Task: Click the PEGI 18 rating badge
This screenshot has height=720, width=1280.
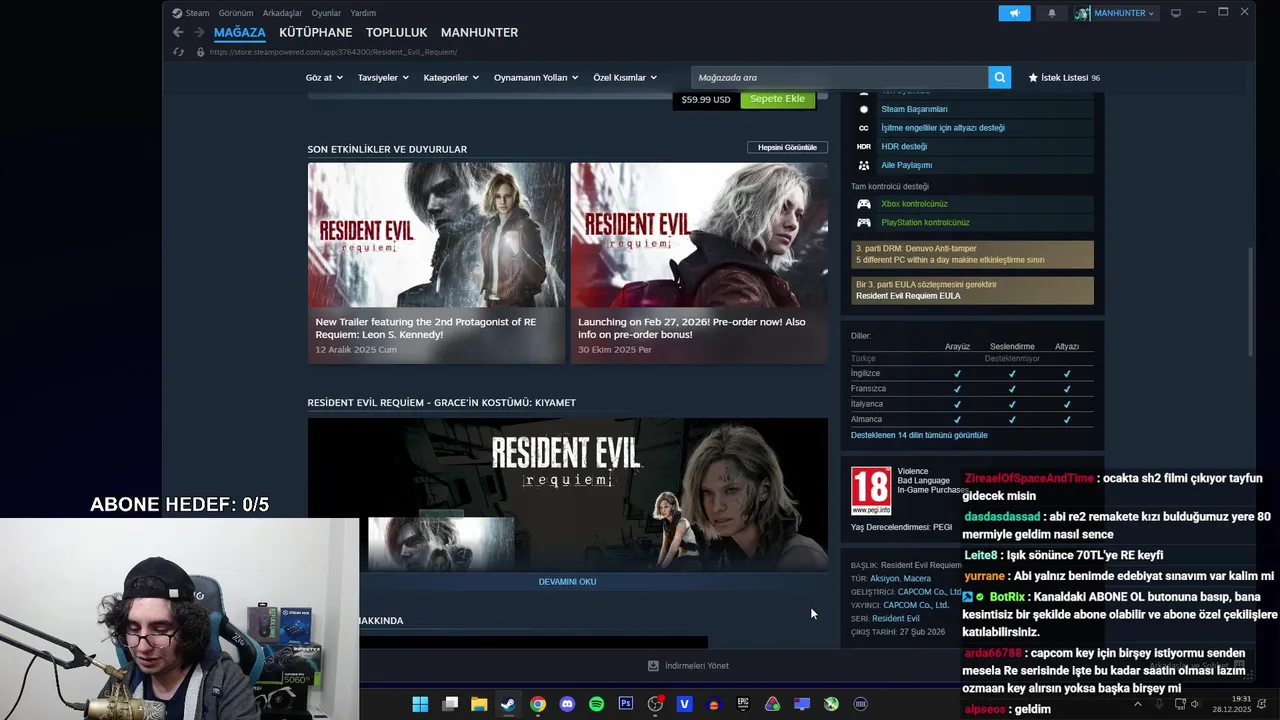Action: (871, 492)
